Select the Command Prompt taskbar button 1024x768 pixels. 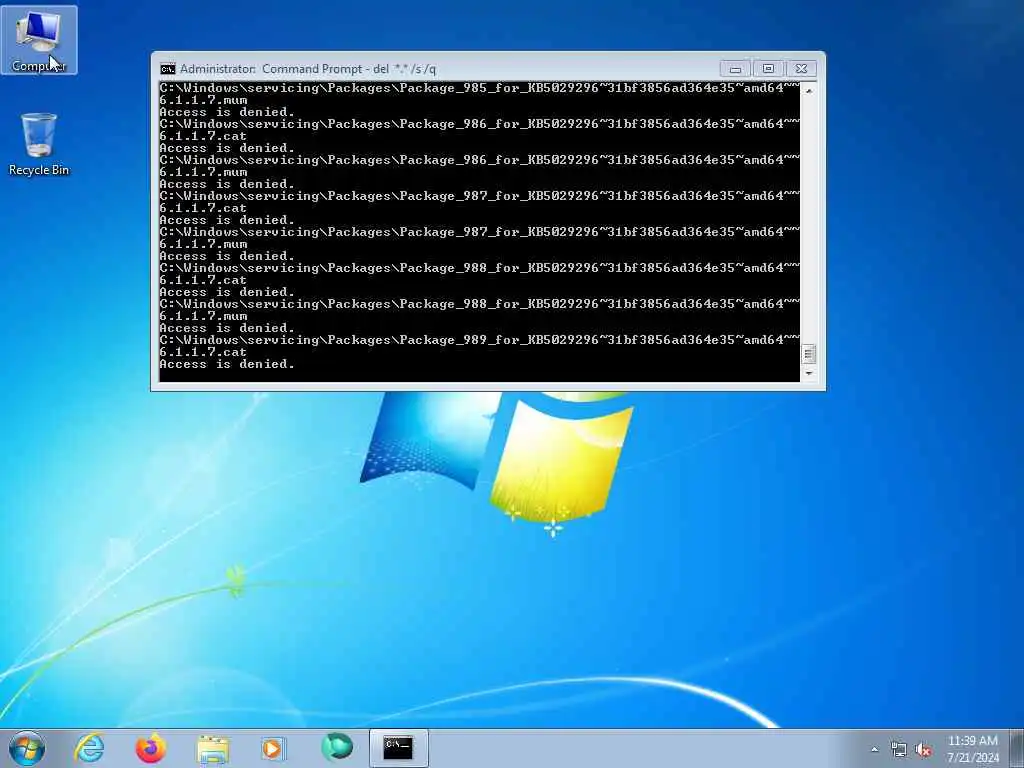(x=398, y=748)
